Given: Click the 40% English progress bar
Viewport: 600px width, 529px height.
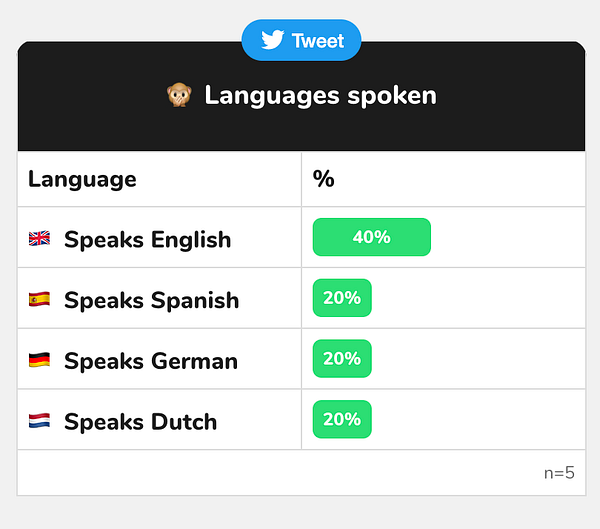Looking at the screenshot, I should click(x=371, y=237).
